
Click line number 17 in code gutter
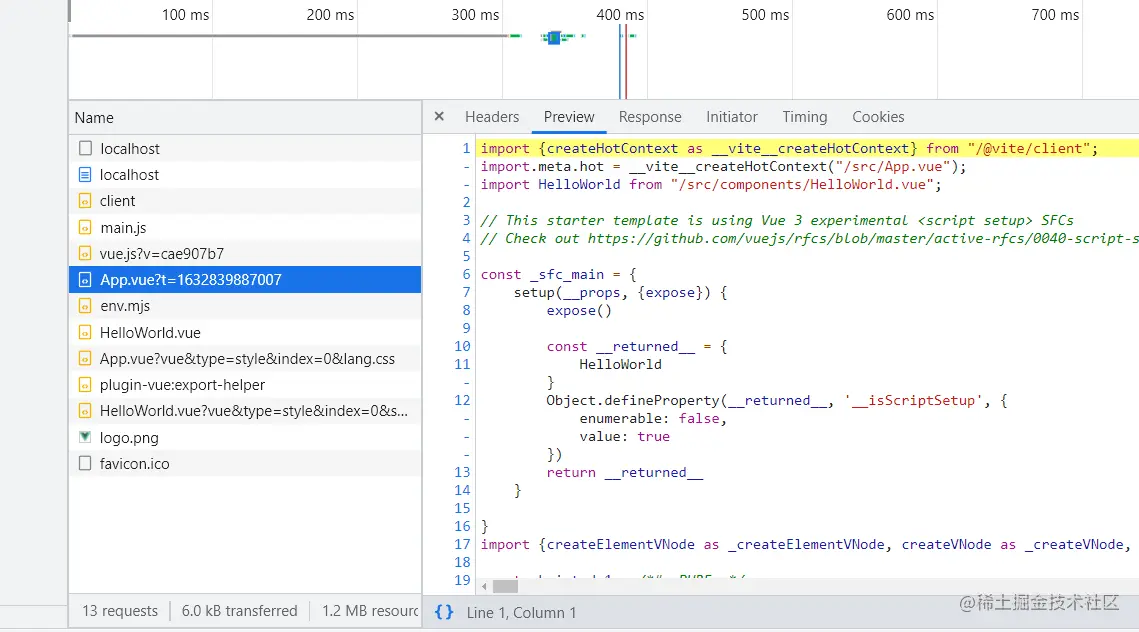[x=462, y=544]
